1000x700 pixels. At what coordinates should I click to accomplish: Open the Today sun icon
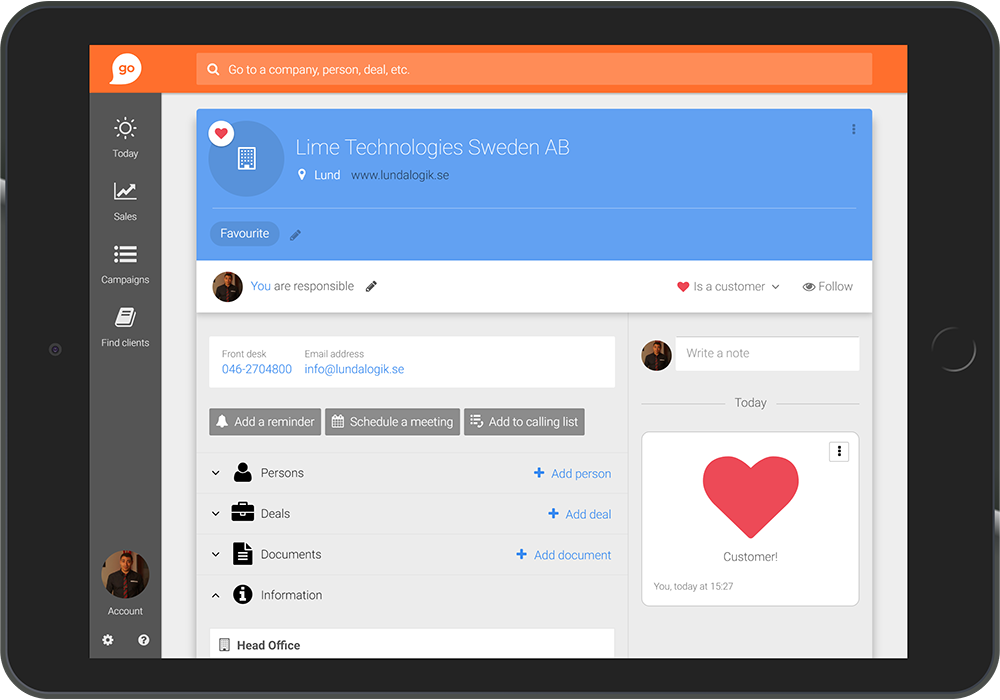125,128
